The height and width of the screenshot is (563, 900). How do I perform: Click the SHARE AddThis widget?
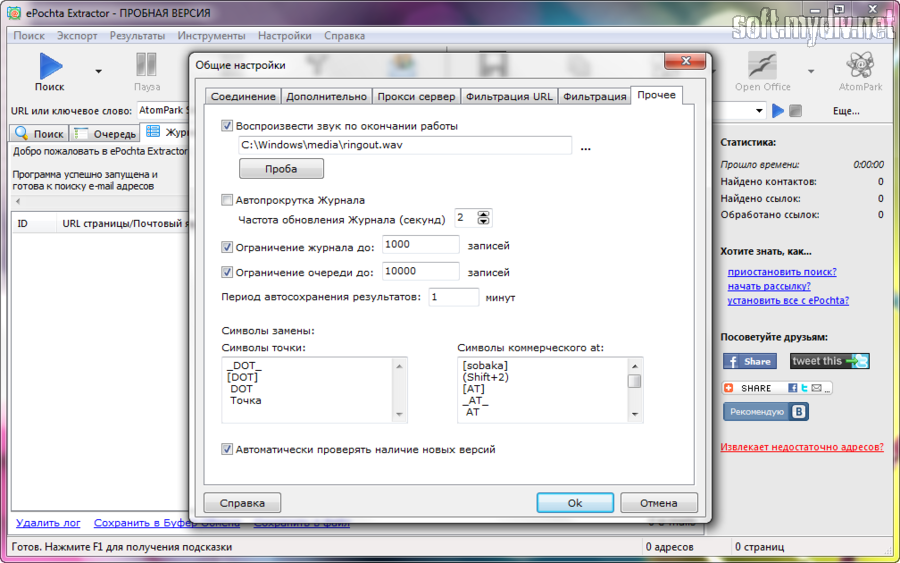coord(777,388)
